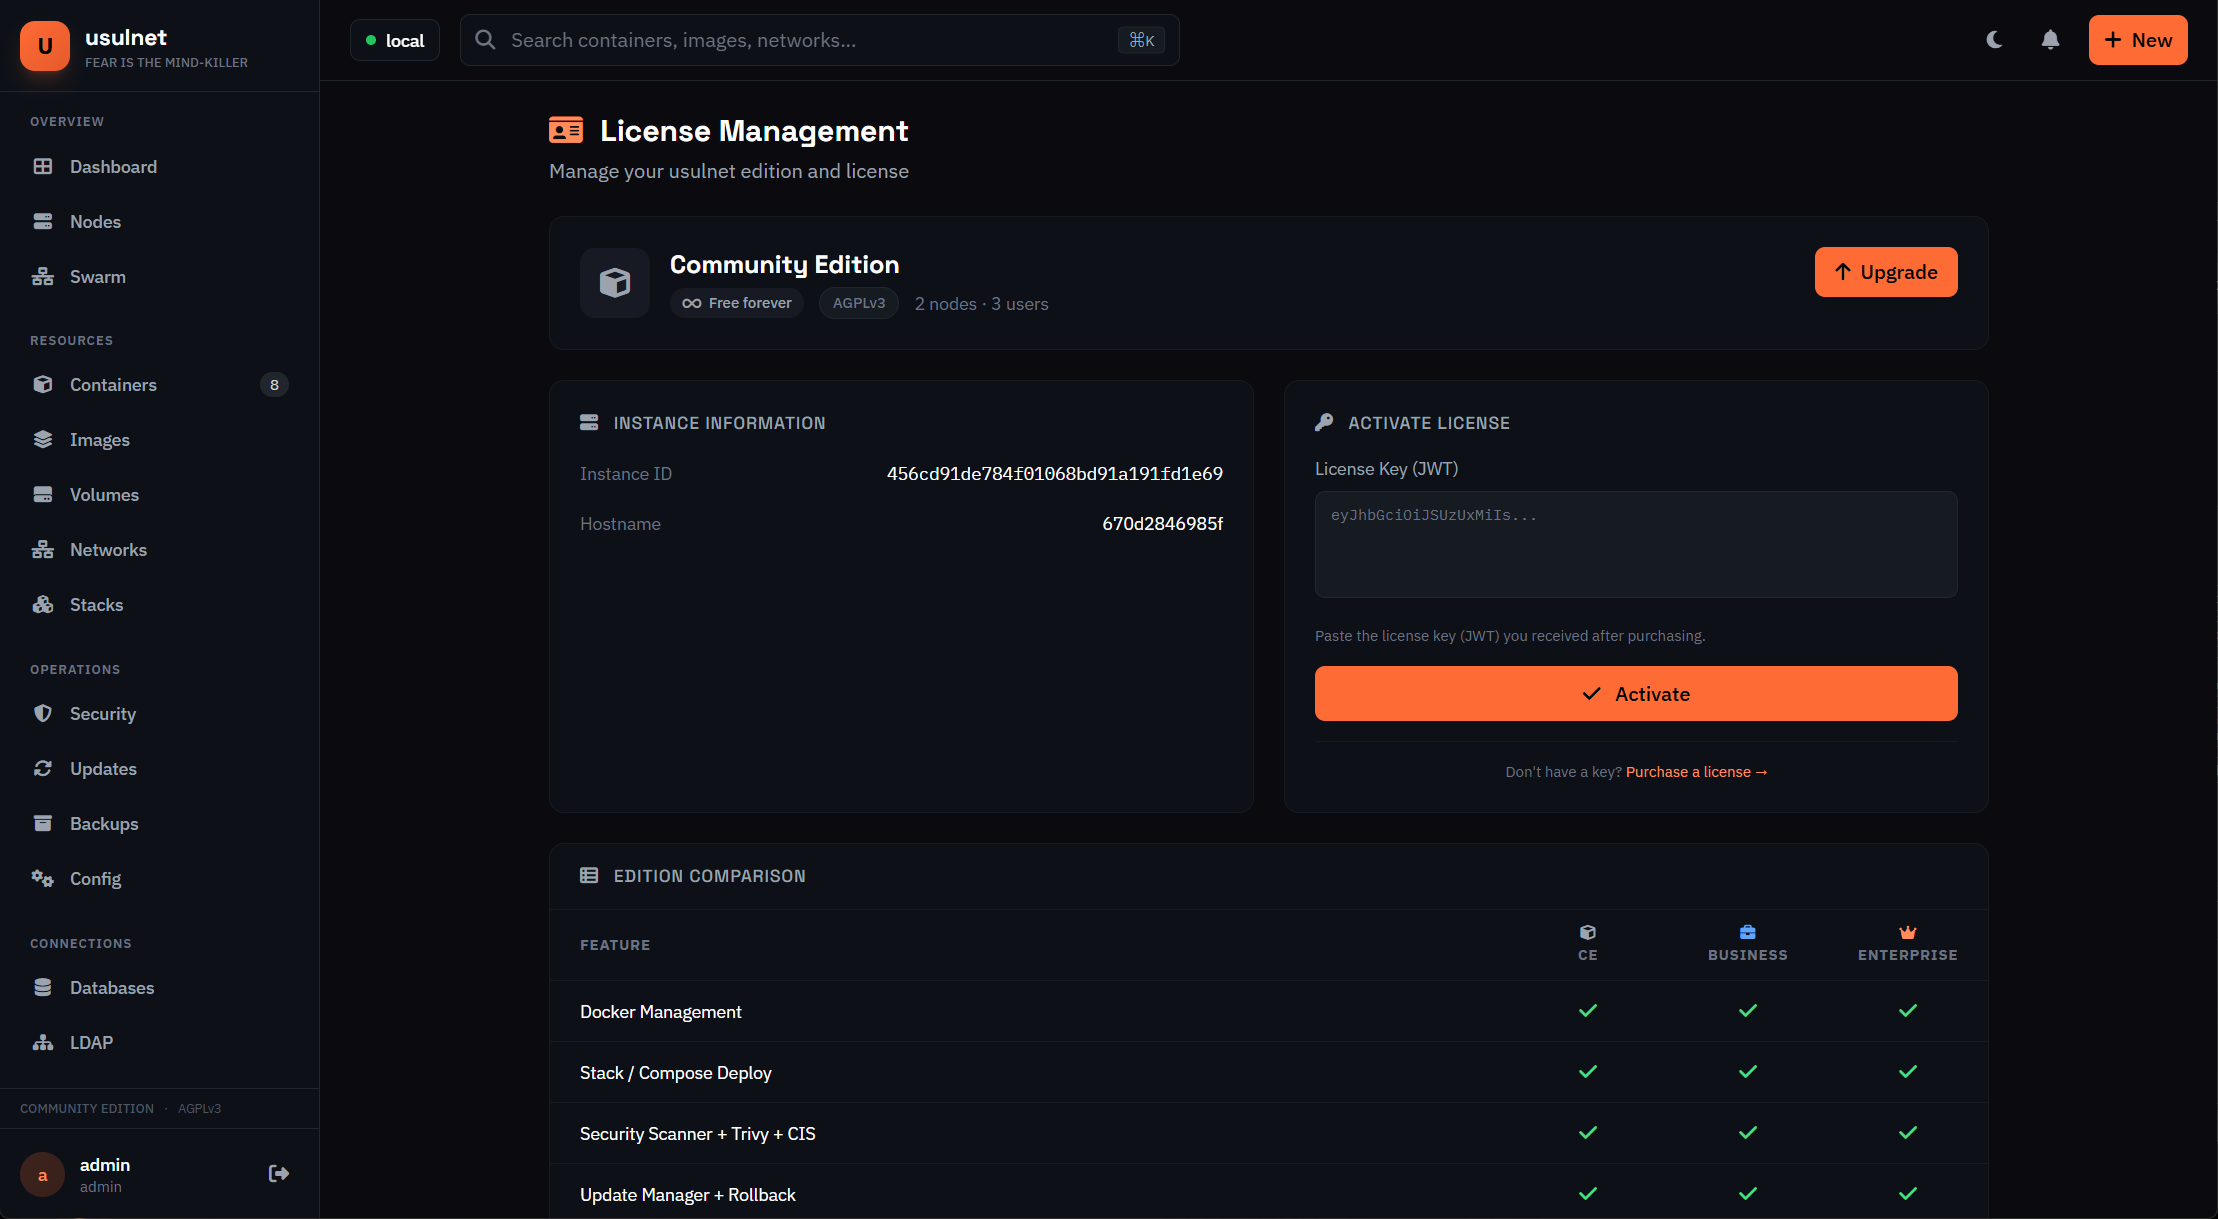
Task: Click inside the License Key JWT field
Action: point(1636,544)
